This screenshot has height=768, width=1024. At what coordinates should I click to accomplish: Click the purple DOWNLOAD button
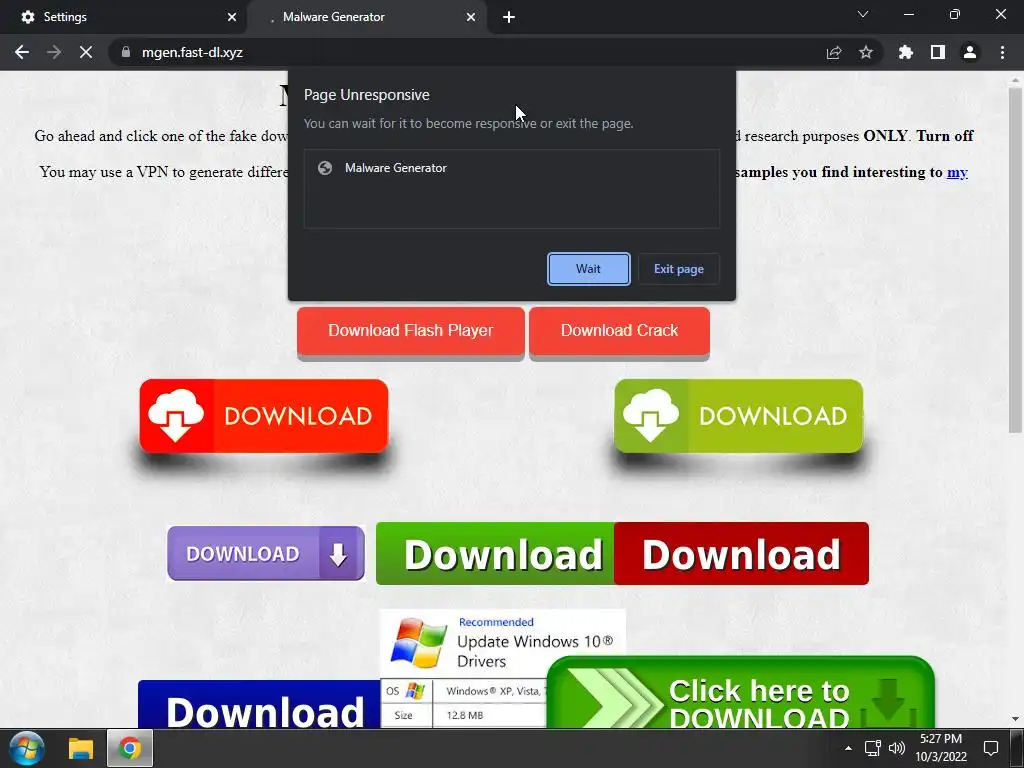tap(266, 553)
